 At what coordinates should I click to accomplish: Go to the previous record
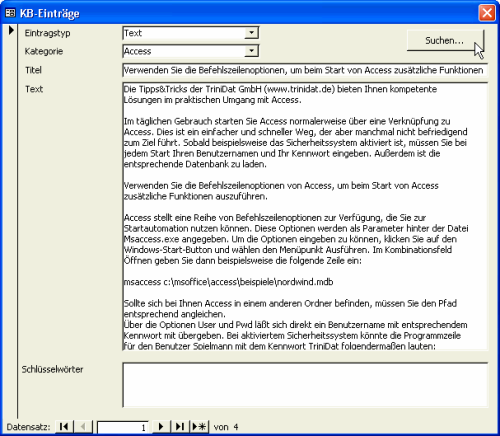pos(83,426)
